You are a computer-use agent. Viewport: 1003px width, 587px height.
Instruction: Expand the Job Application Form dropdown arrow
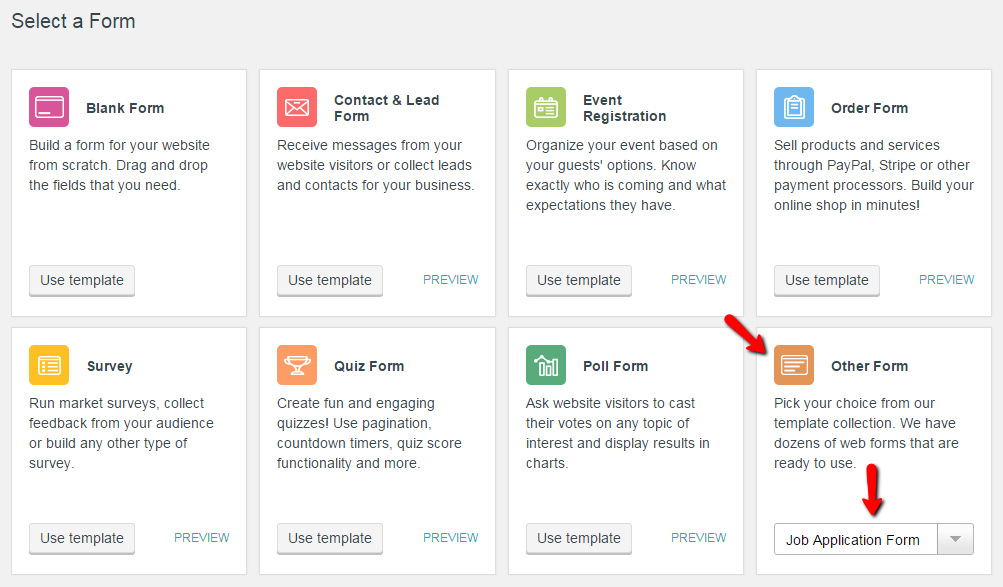pos(956,539)
